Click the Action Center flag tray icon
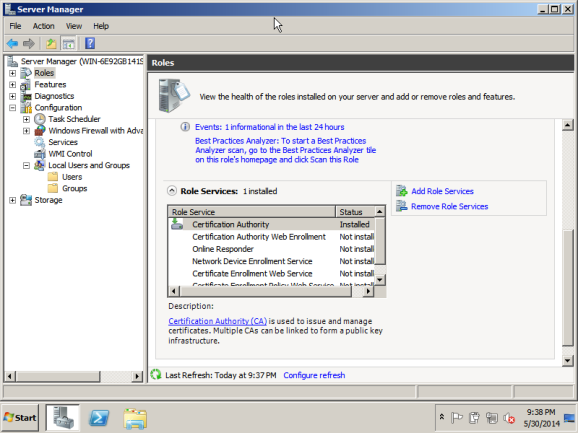The height and width of the screenshot is (433, 578). click(x=456, y=418)
